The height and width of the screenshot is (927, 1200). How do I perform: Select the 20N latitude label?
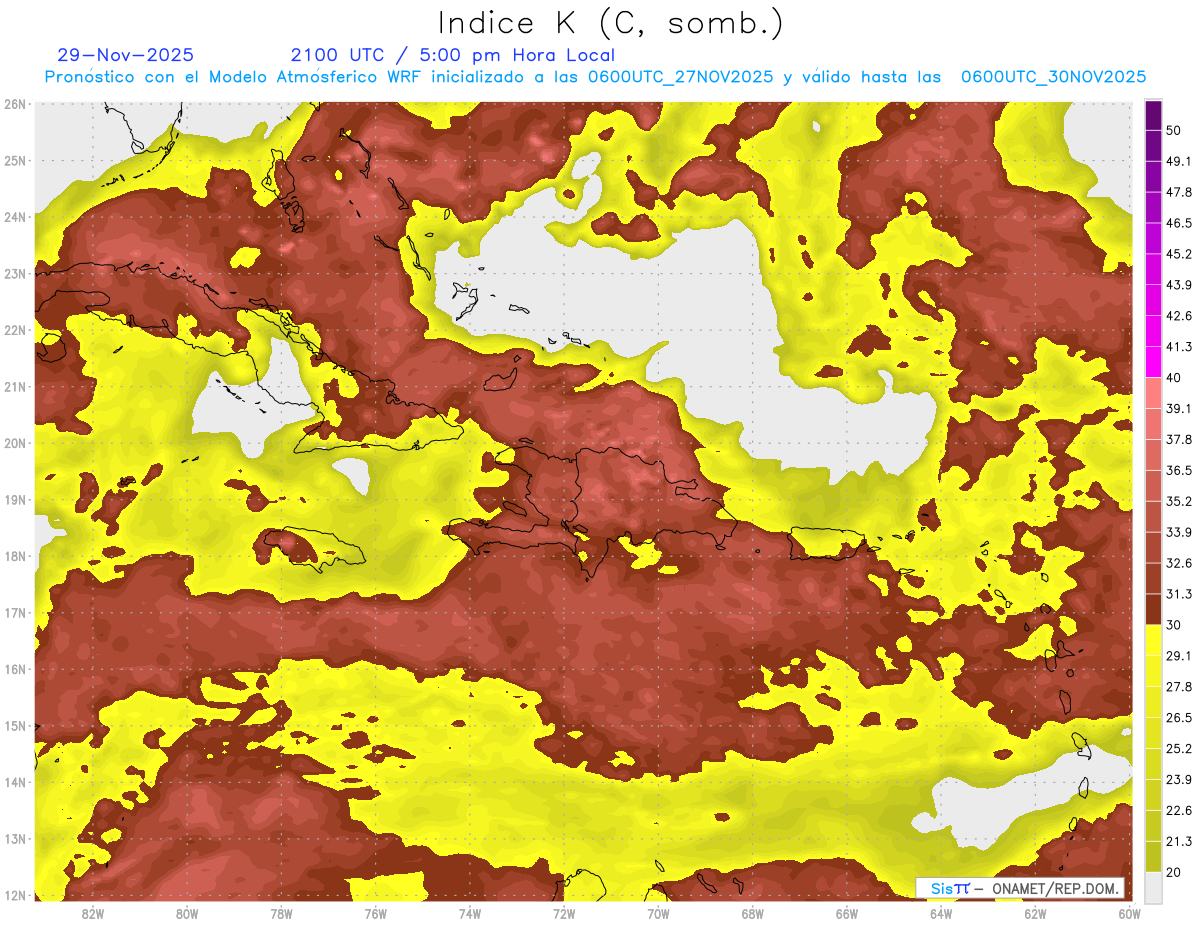coord(15,443)
